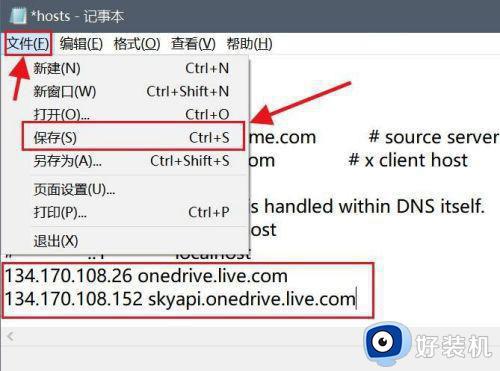Click the '# source server' comment text
The image size is (500, 371).
(434, 137)
